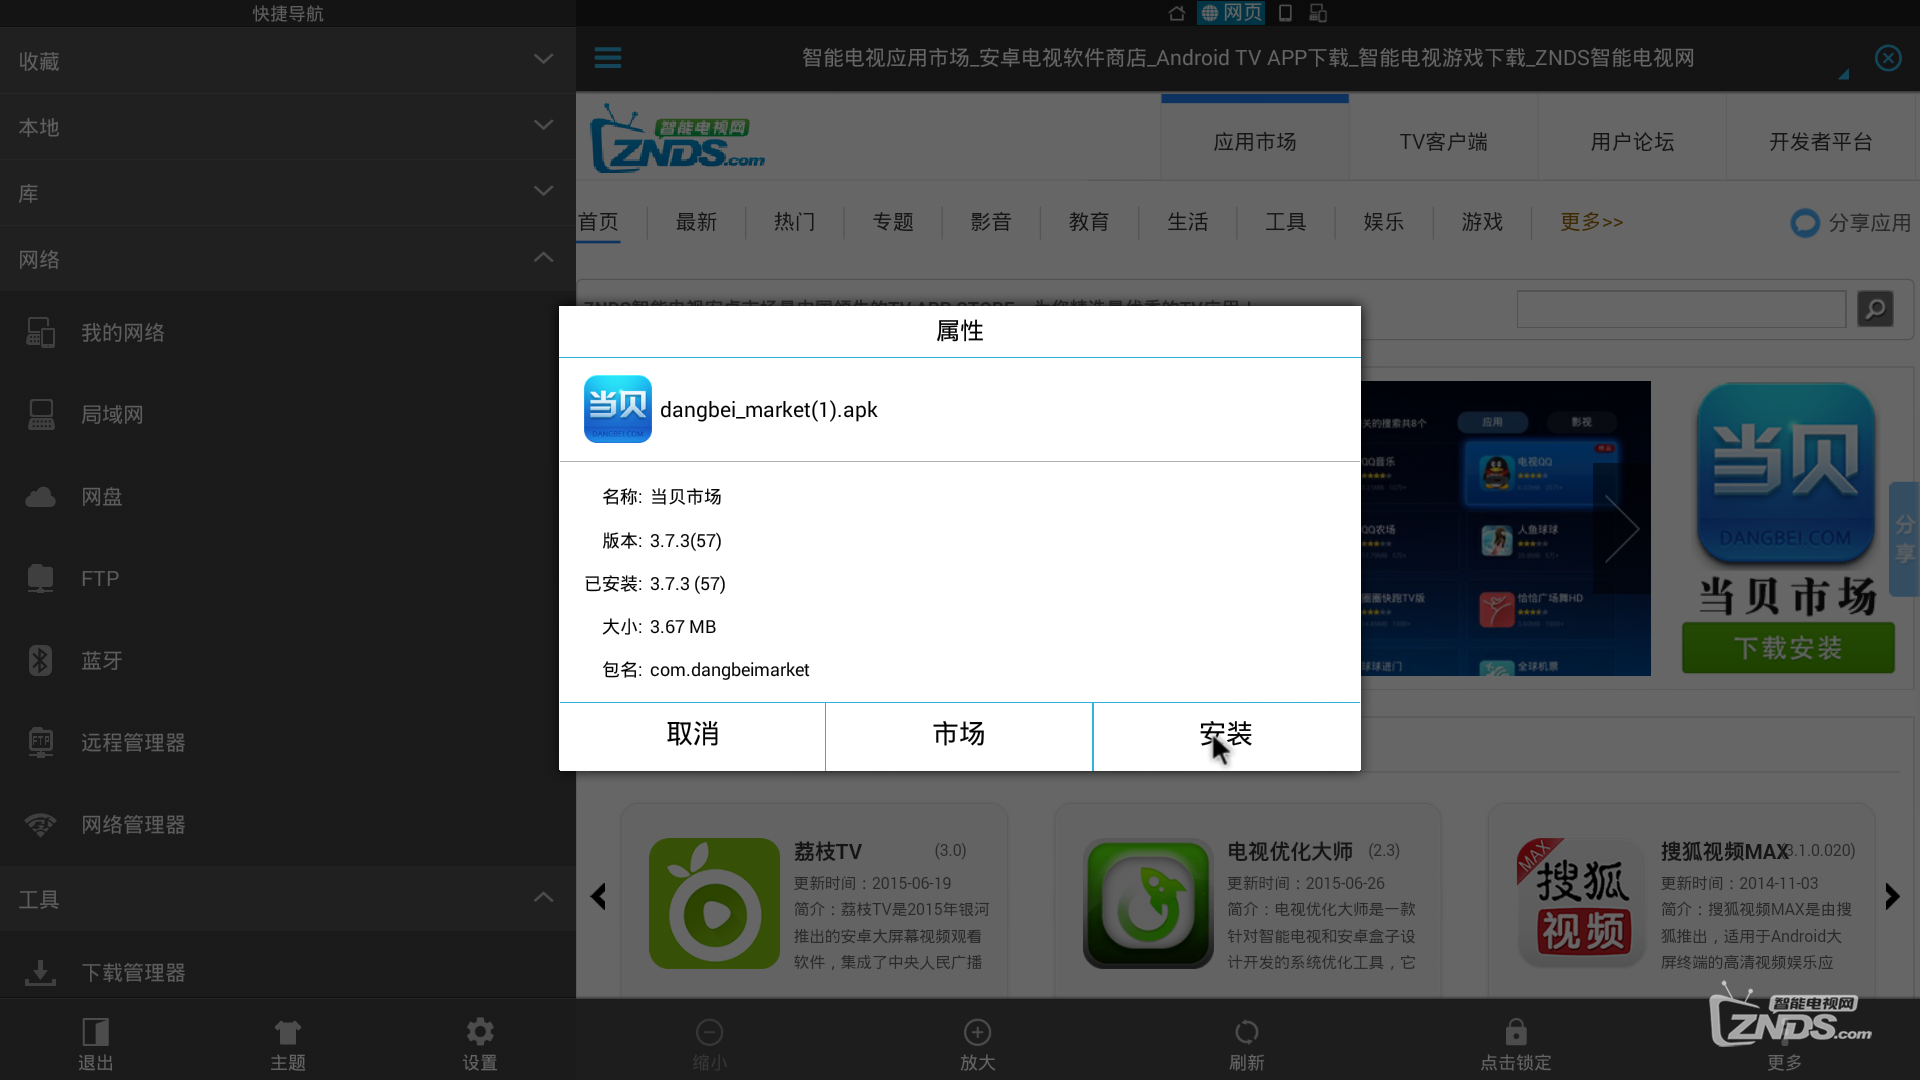Click the green 下载安装 button

[x=1788, y=648]
